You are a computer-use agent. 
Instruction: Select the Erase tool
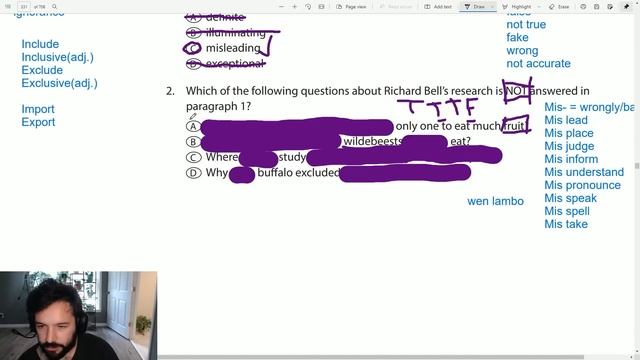point(559,7)
